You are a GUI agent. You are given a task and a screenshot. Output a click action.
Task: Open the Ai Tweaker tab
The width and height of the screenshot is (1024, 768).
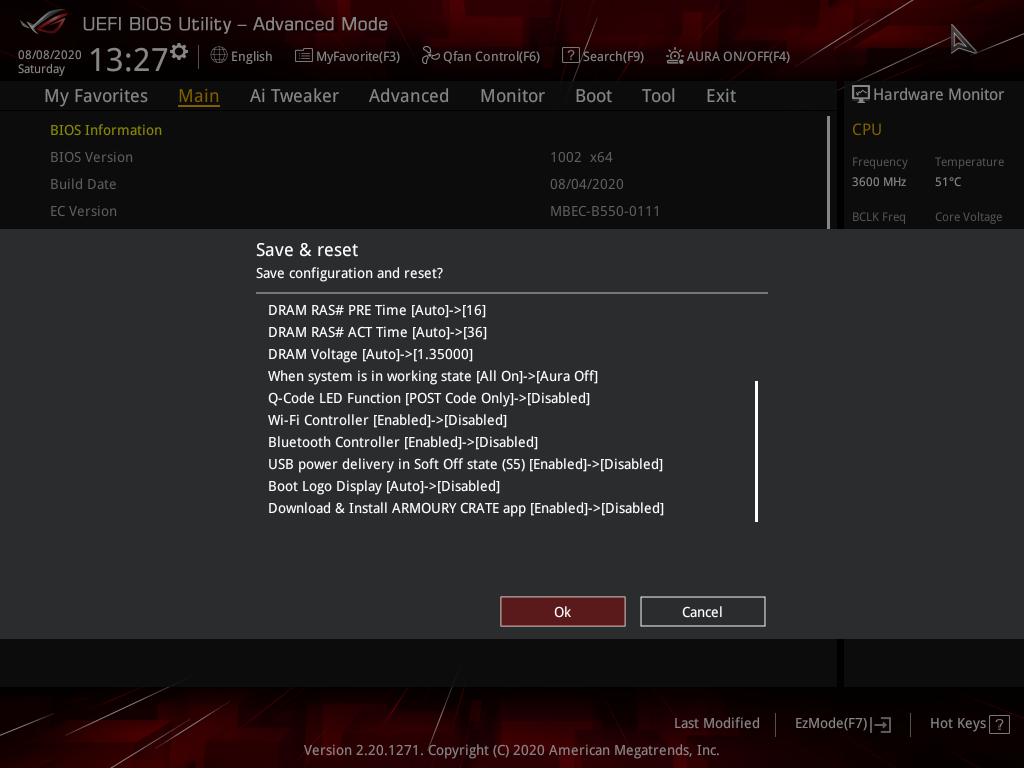[294, 96]
